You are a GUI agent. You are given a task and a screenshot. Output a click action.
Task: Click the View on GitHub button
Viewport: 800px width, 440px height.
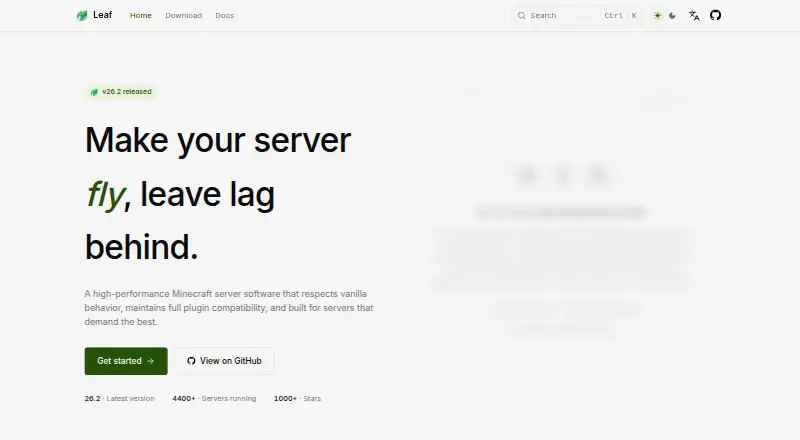click(x=224, y=361)
